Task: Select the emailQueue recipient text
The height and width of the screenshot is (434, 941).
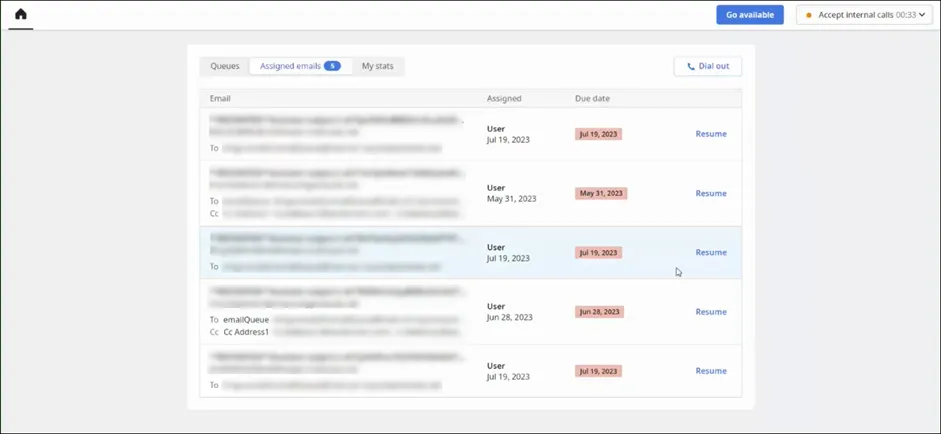Action: (246, 320)
